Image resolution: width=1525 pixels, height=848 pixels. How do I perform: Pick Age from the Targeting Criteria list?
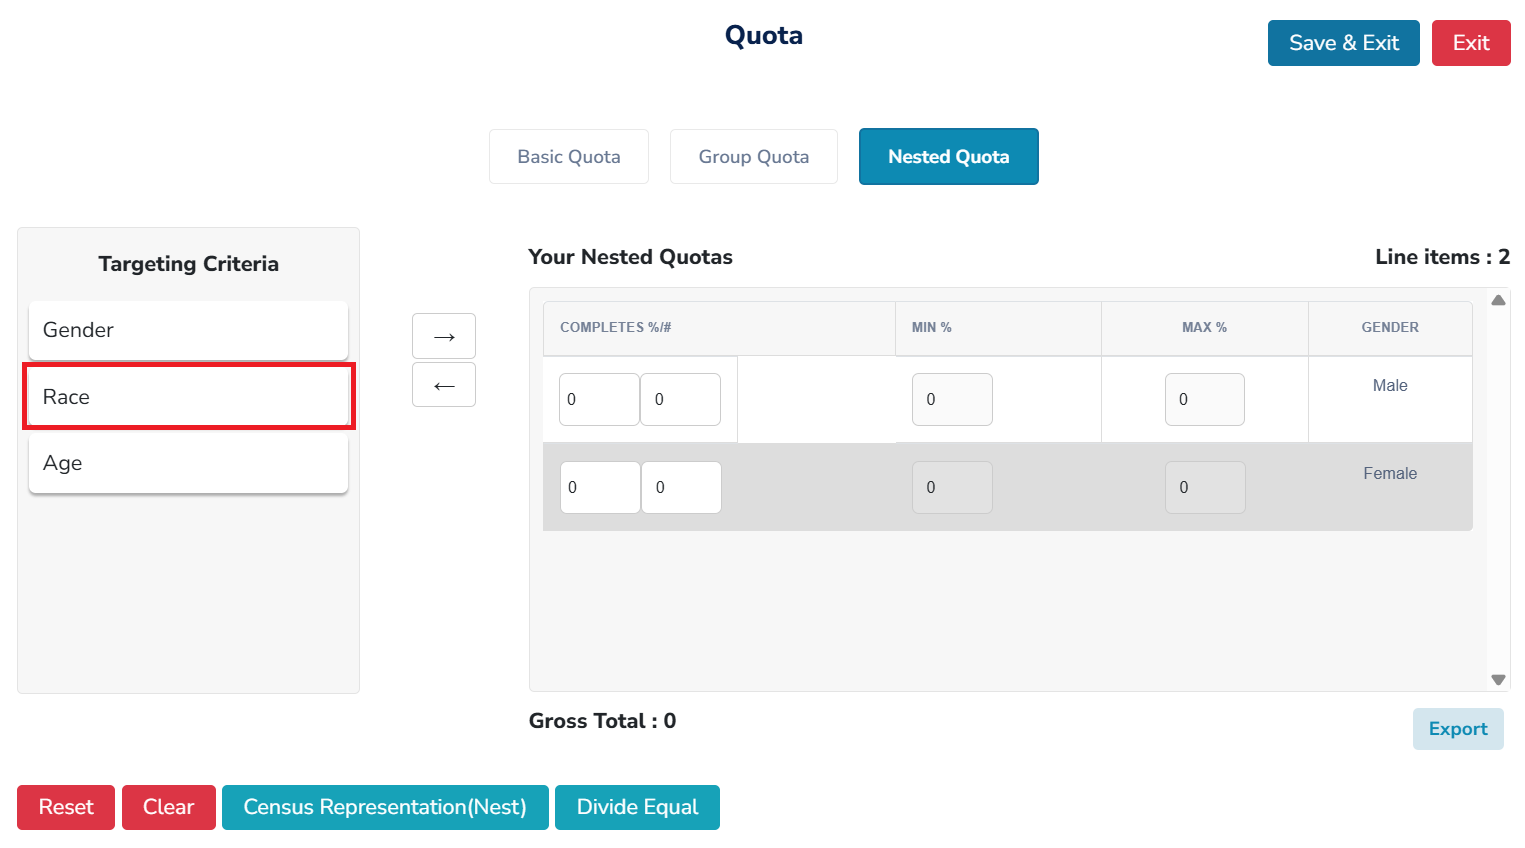pyautogui.click(x=188, y=463)
